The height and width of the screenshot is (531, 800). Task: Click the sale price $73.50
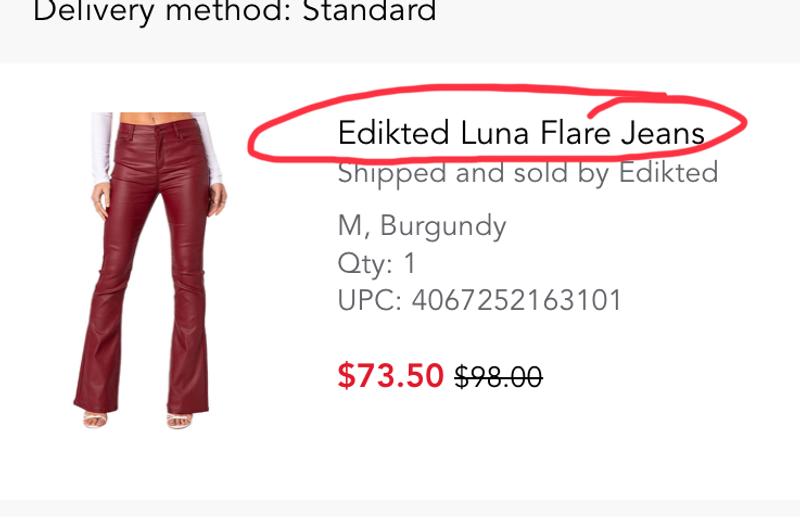[390, 375]
